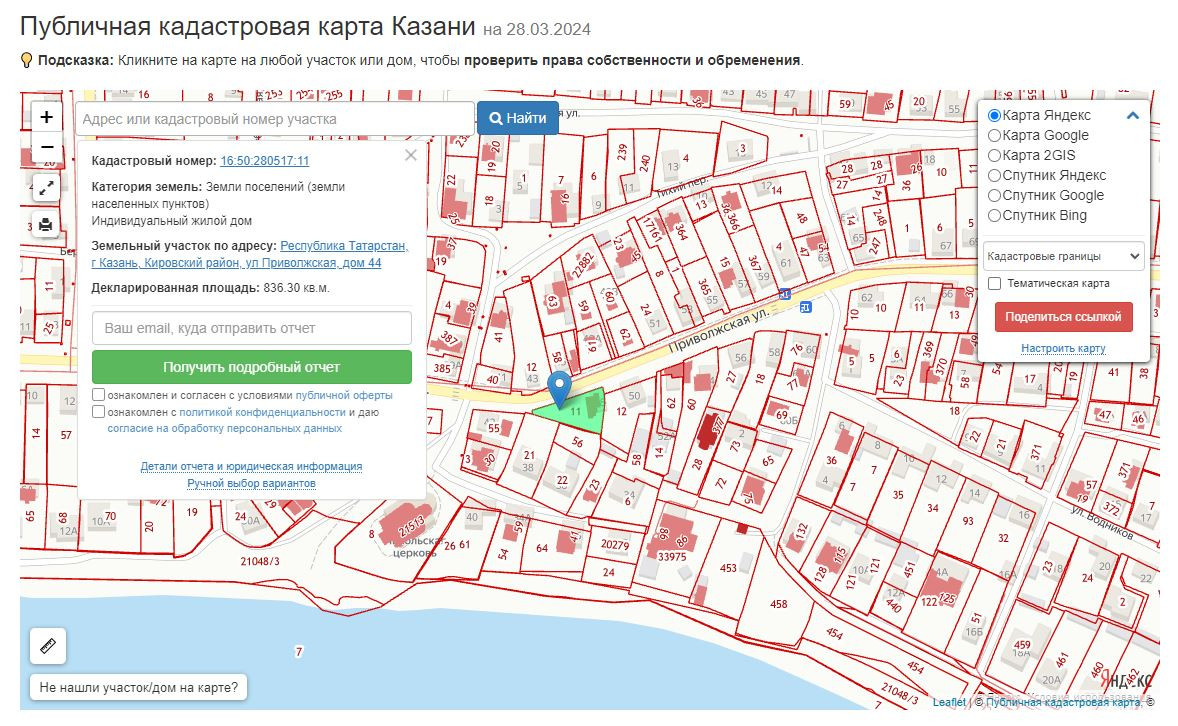The image size is (1178, 726).
Task: Click parcel labeled 20279 on the map
Action: (615, 545)
